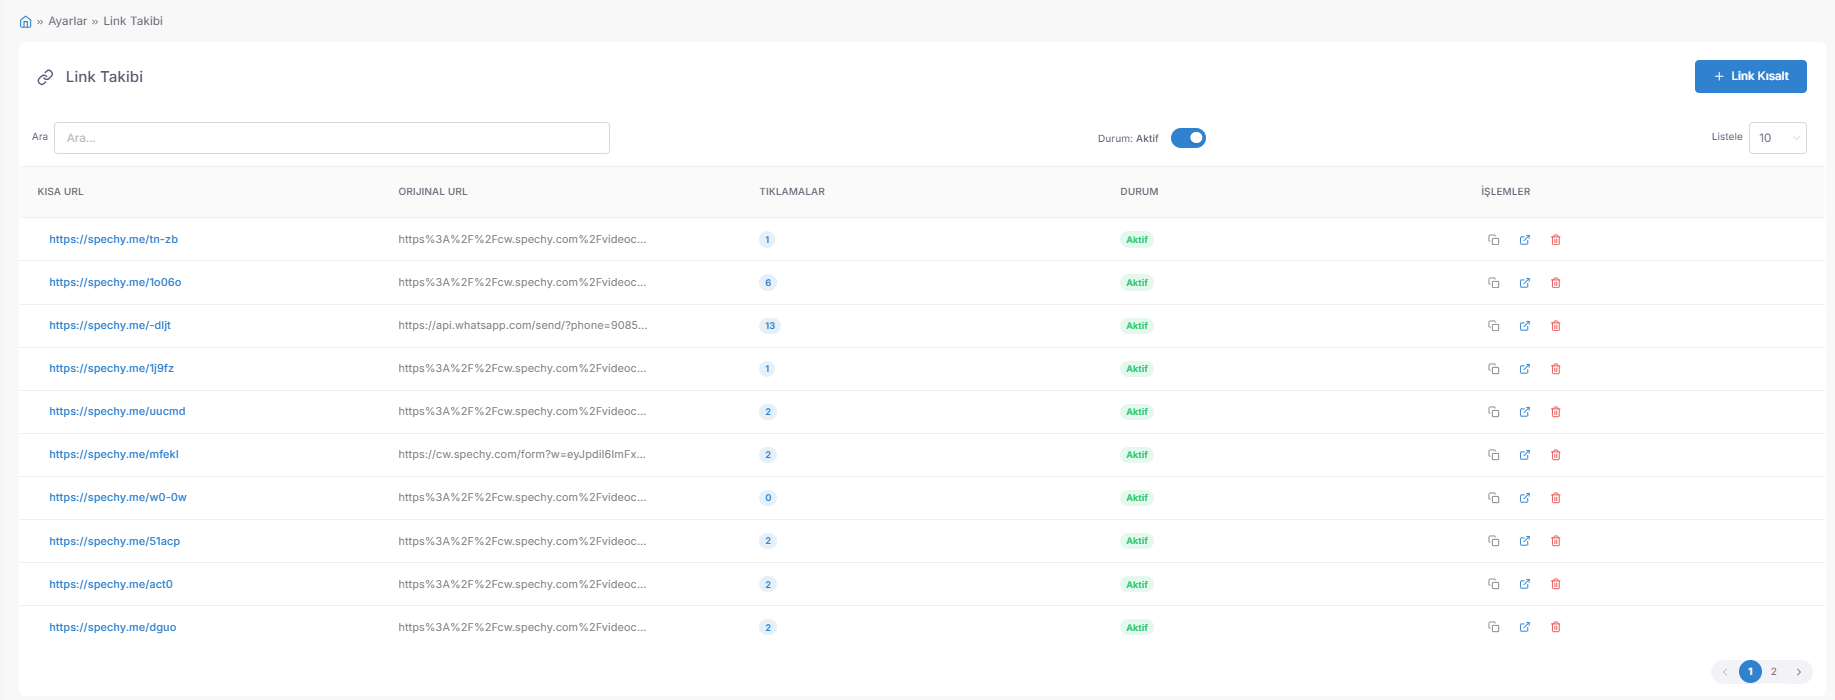Open short URL specify.me/act0
Viewport: 1835px width, 700px height.
[x=111, y=584]
